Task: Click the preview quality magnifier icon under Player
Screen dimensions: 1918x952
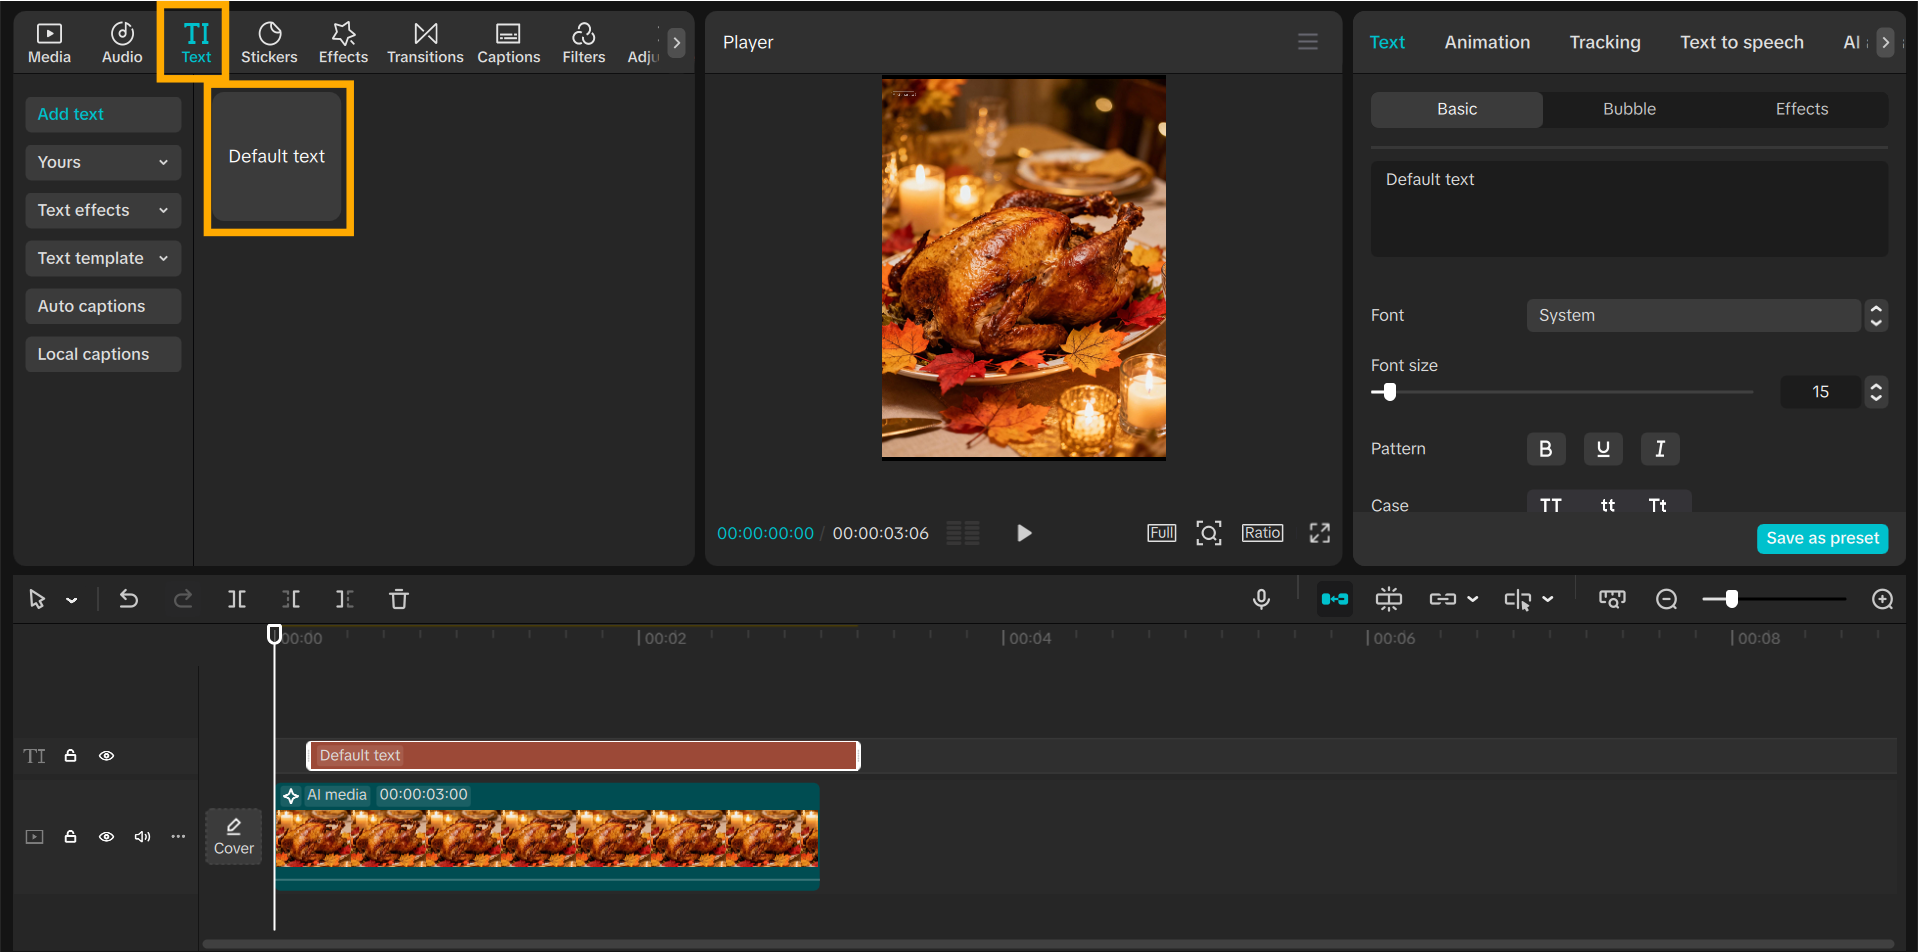Action: pos(1208,533)
